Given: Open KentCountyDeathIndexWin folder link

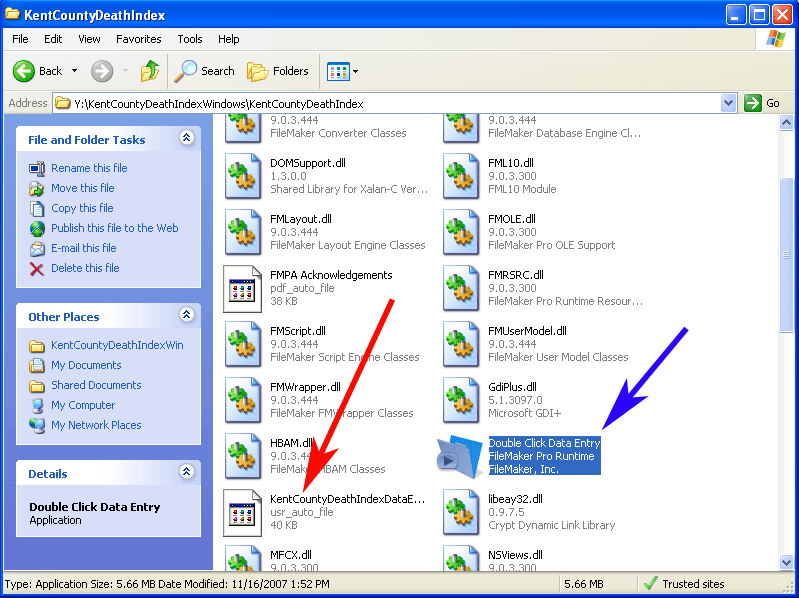Looking at the screenshot, I should click(x=117, y=345).
